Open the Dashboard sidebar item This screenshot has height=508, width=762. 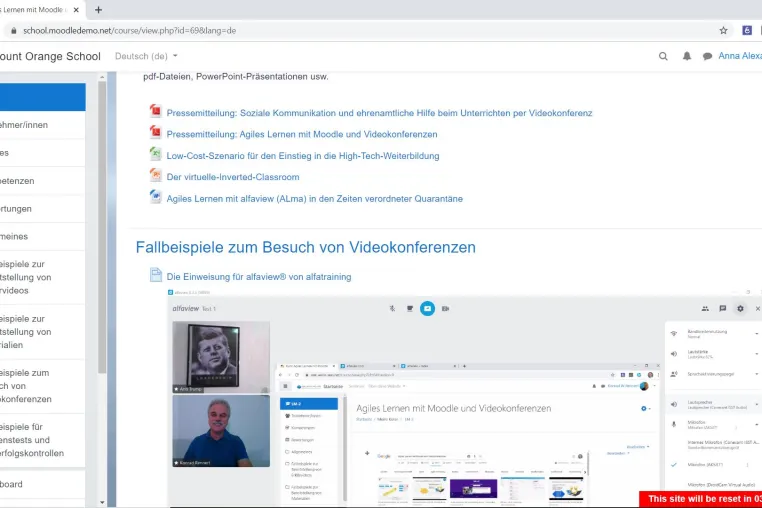point(43,484)
